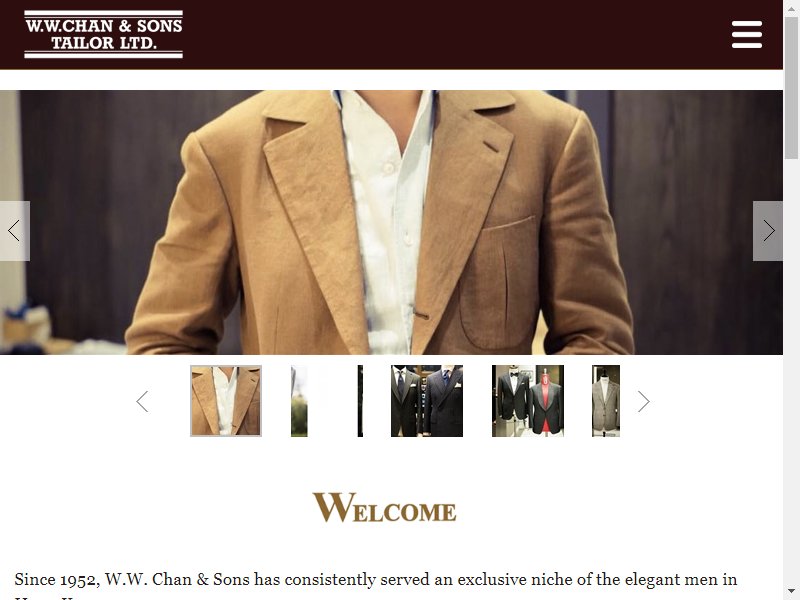Go to next set of thumbnails
The width and height of the screenshot is (800, 600).
(x=643, y=402)
